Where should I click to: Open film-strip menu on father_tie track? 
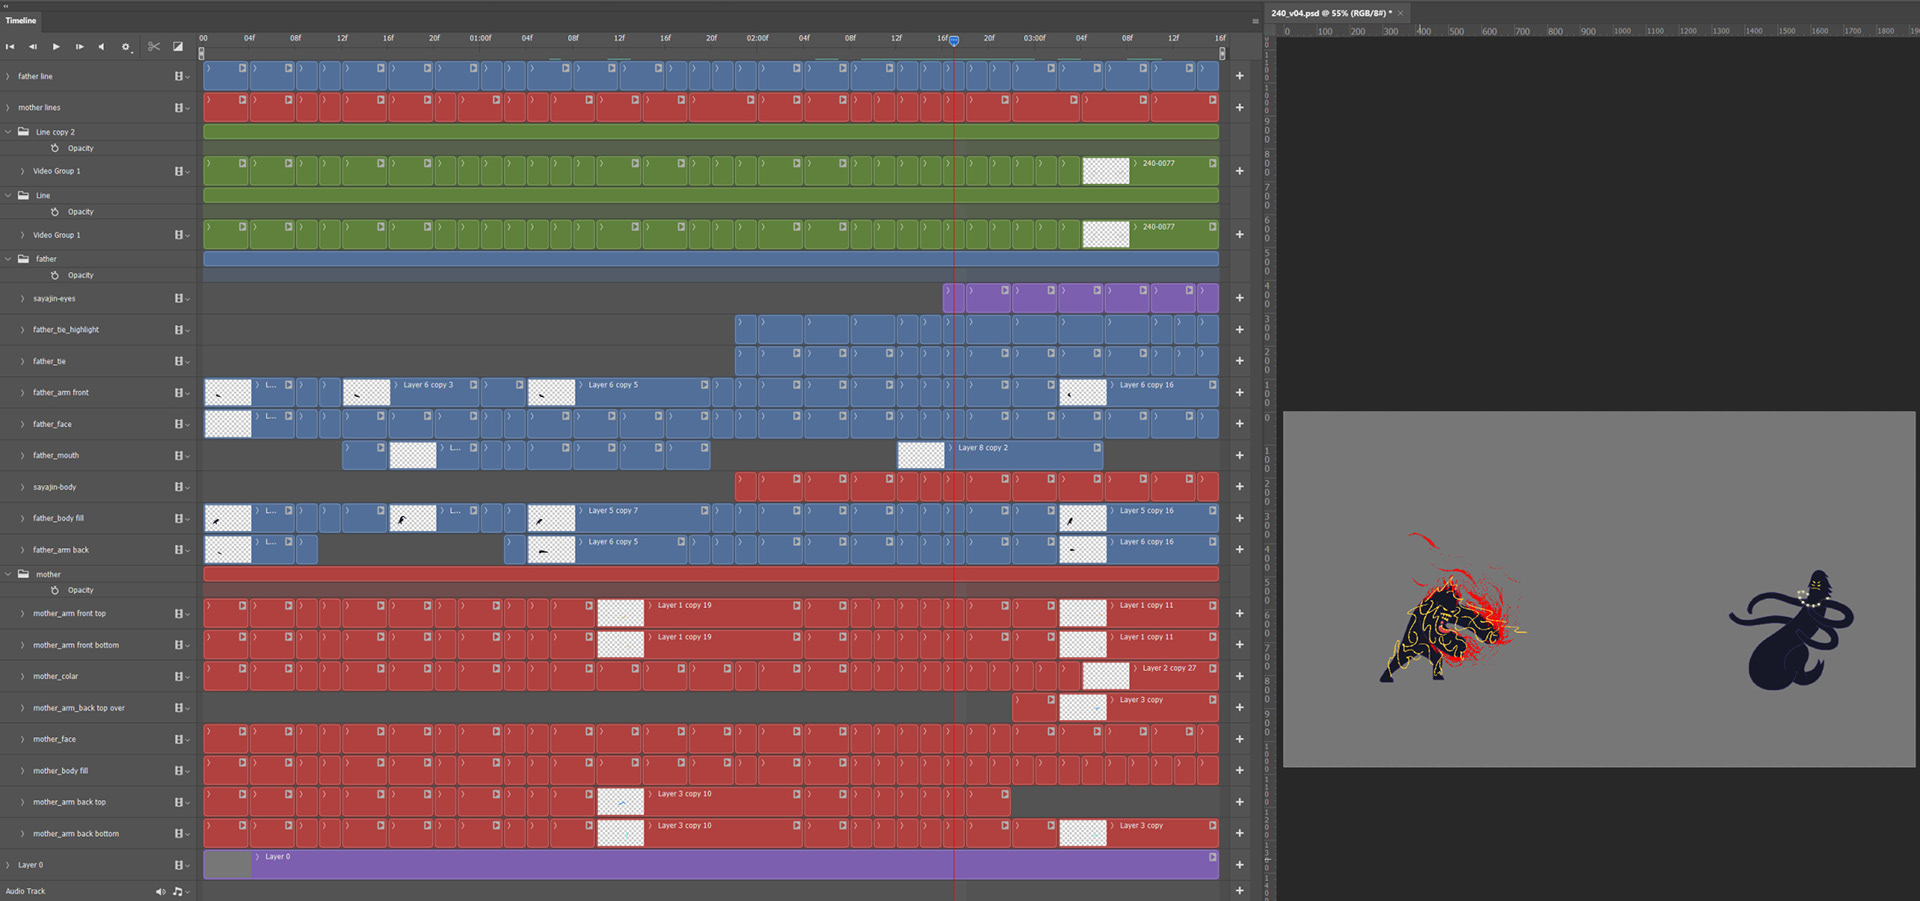pyautogui.click(x=181, y=361)
